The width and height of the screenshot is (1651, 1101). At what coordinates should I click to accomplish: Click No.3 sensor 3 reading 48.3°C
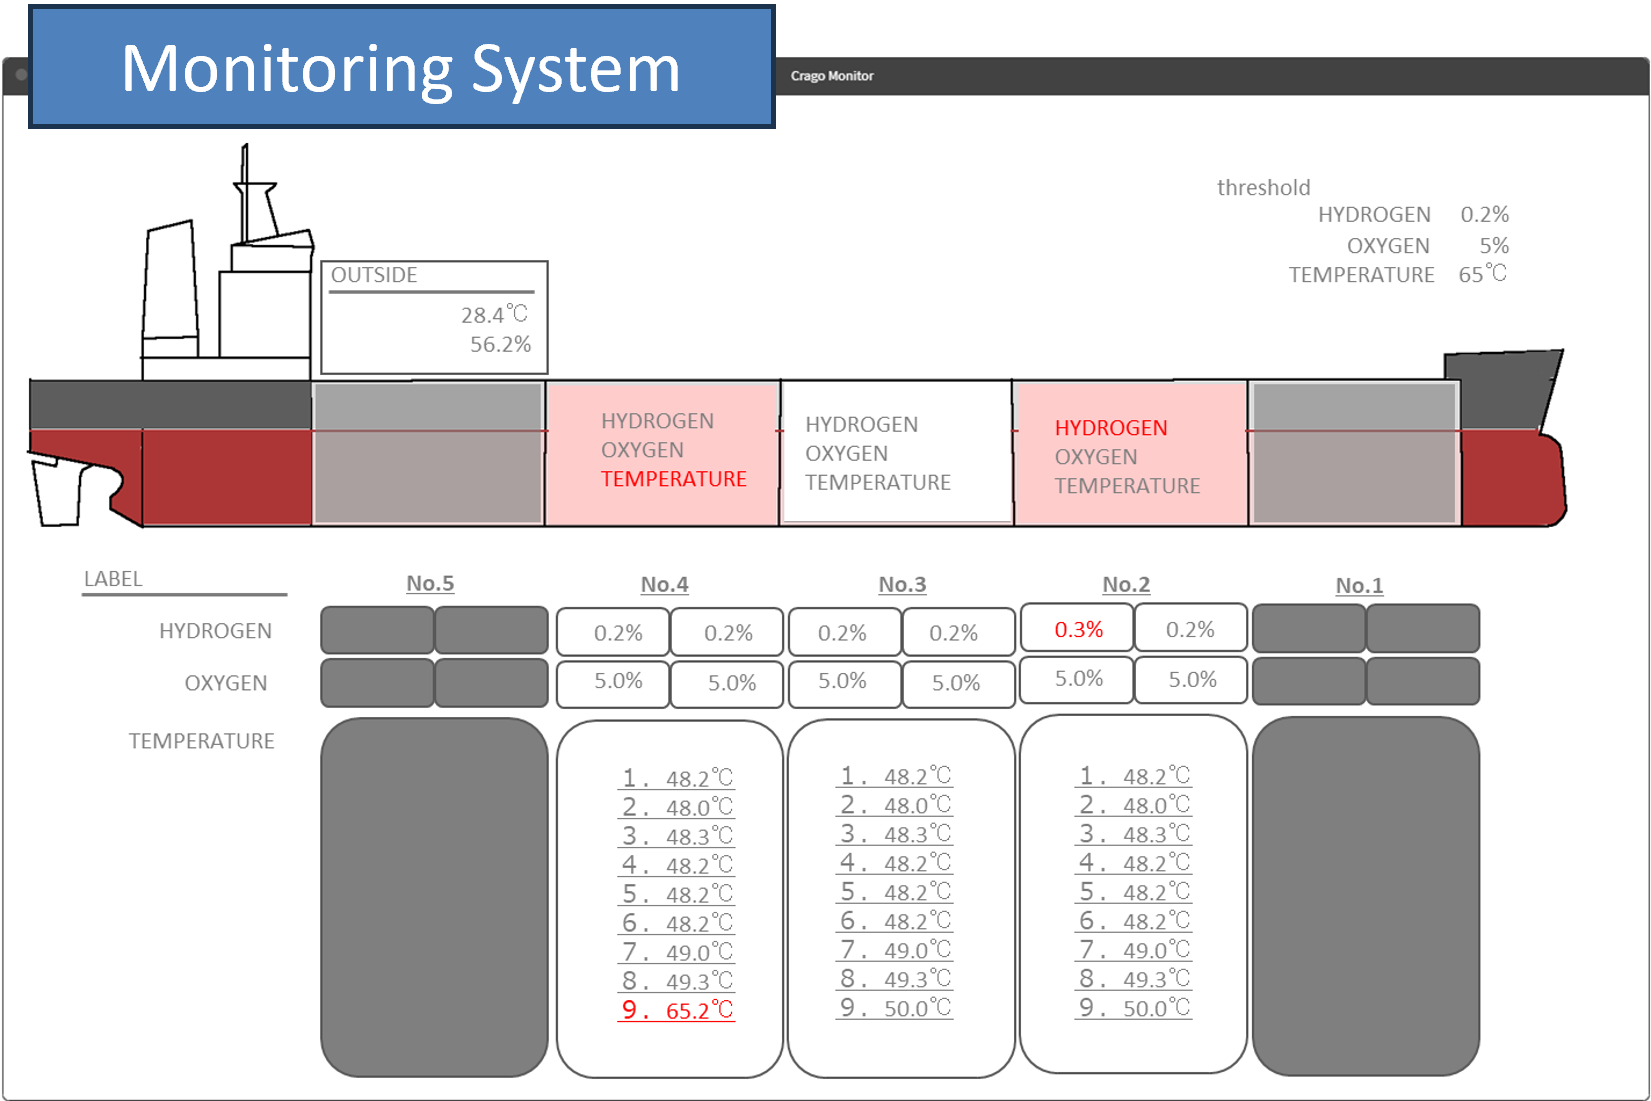point(895,834)
